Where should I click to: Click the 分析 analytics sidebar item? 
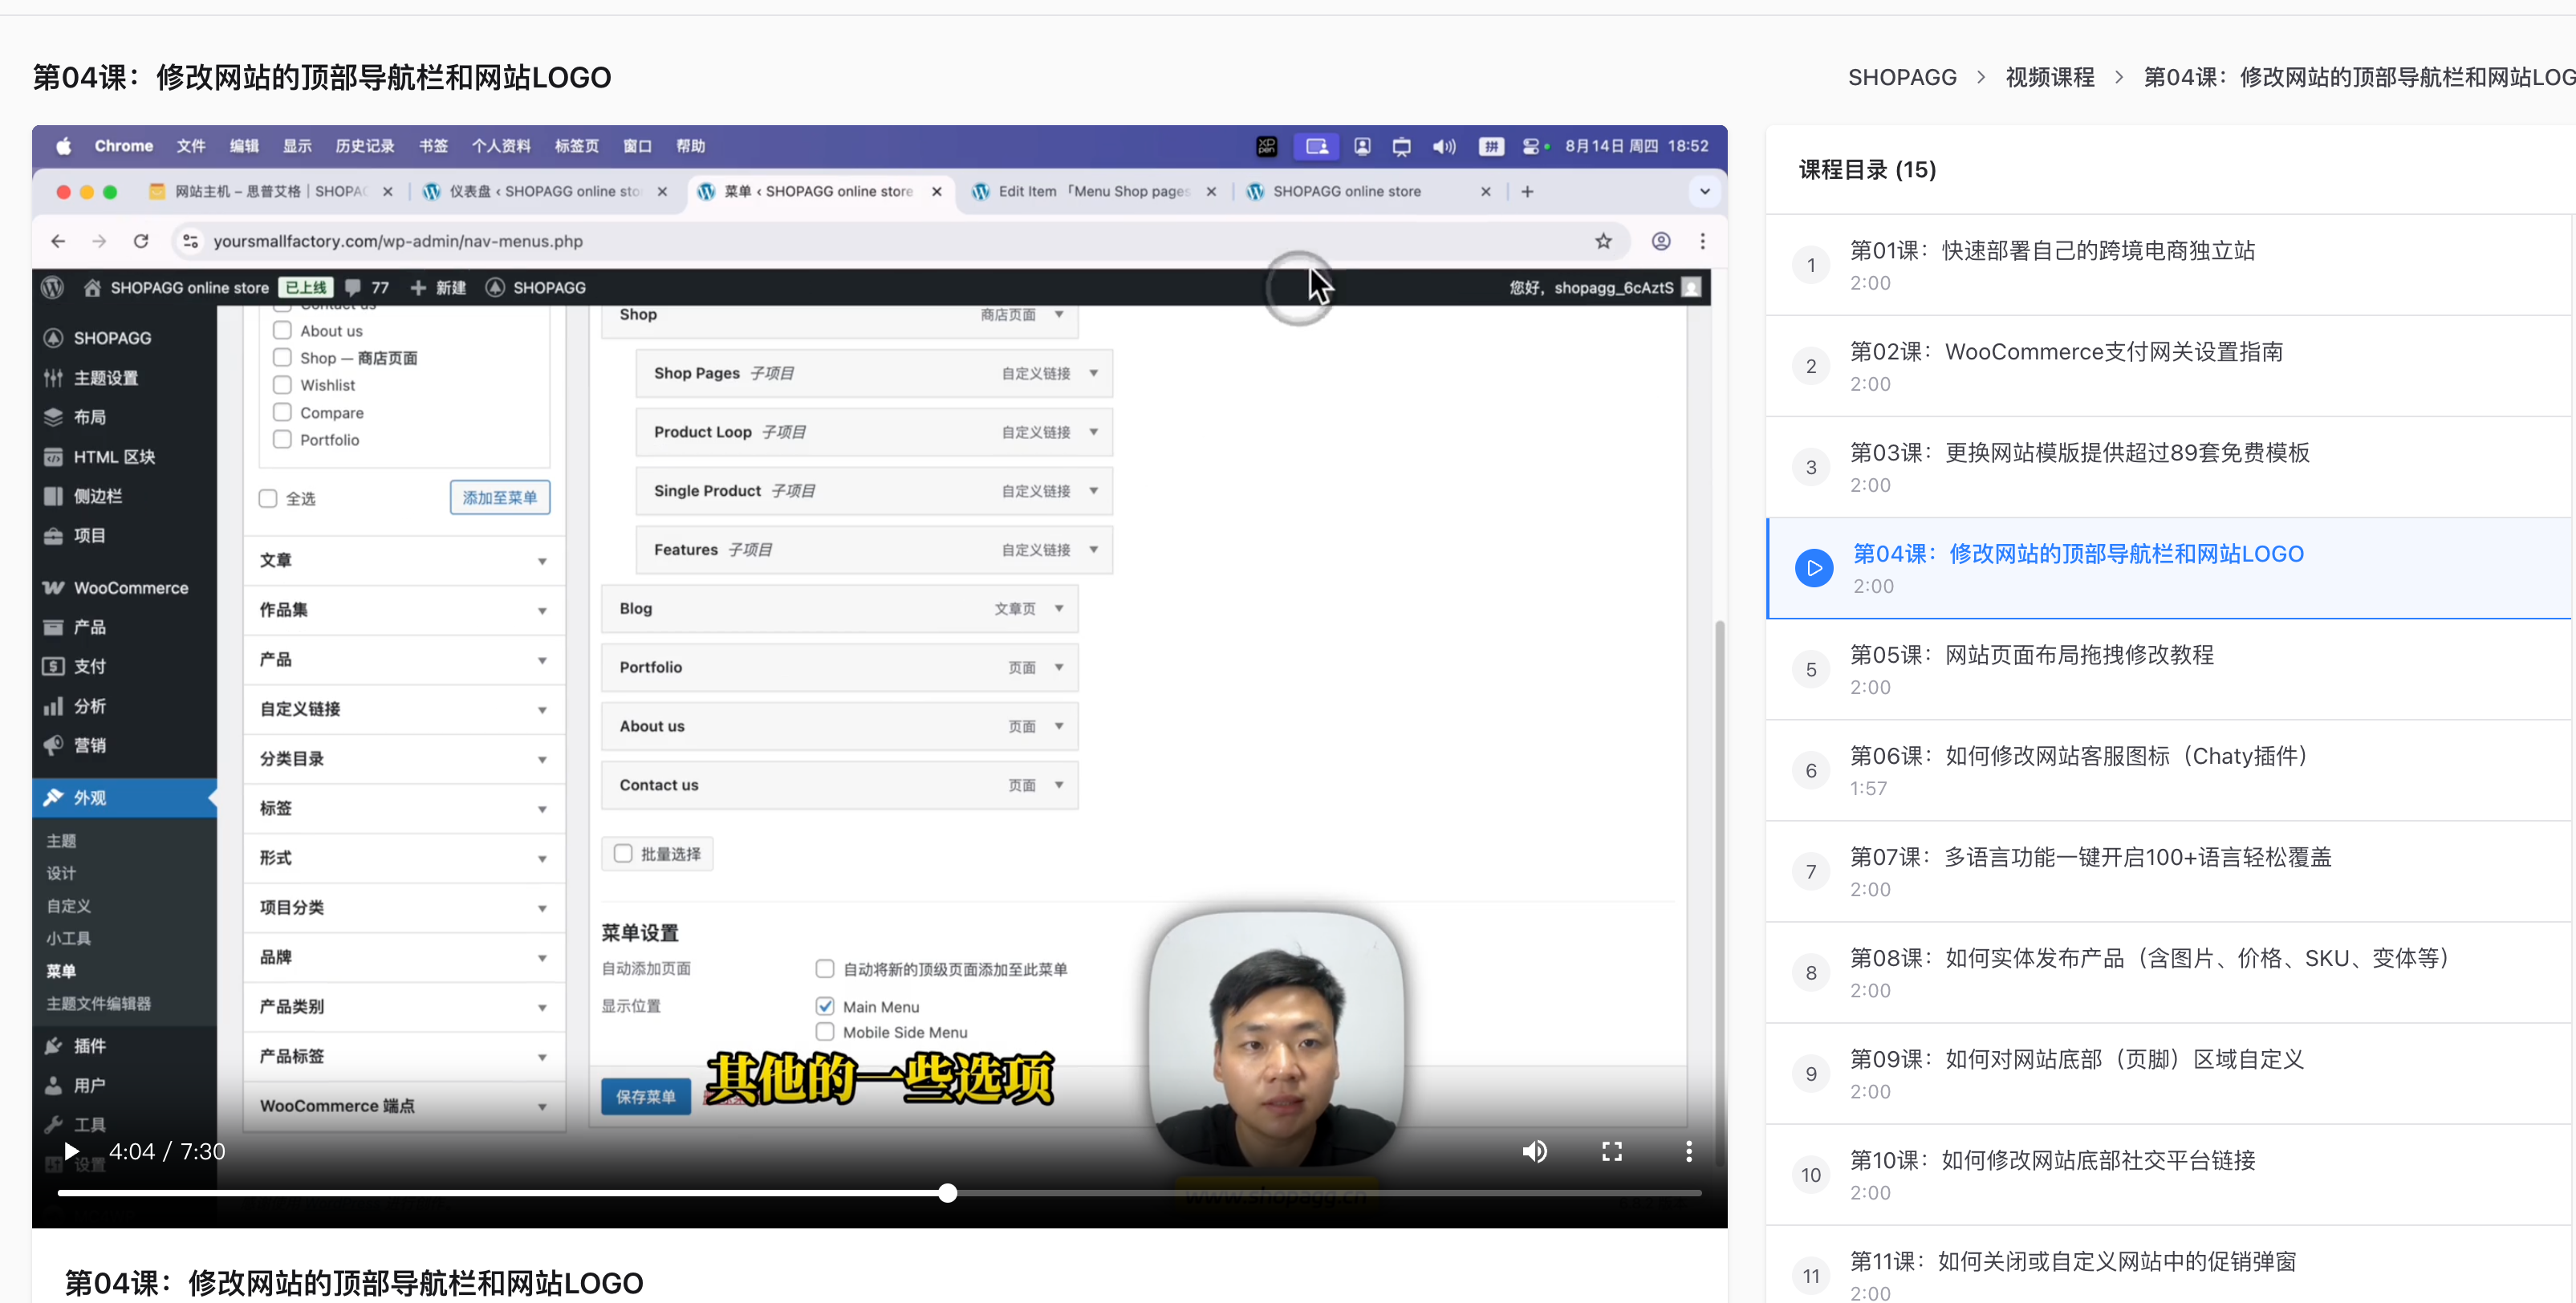[89, 706]
